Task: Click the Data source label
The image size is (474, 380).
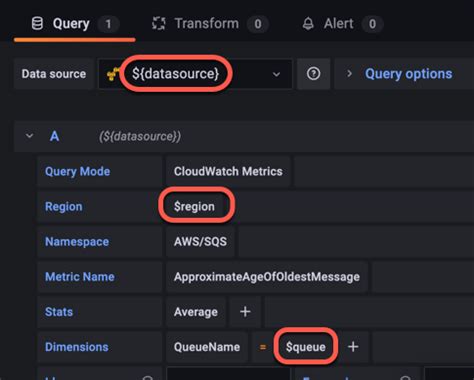Action: point(54,74)
